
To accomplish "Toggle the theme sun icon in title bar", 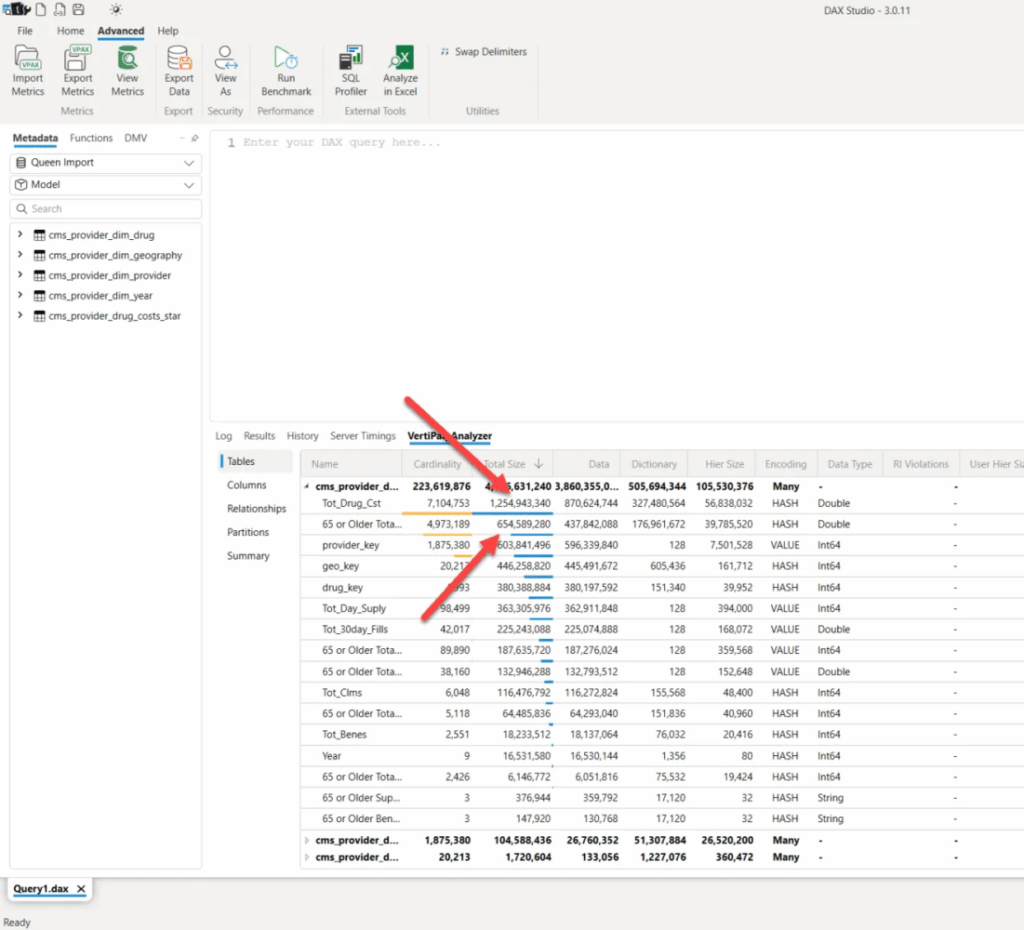I will pos(116,10).
